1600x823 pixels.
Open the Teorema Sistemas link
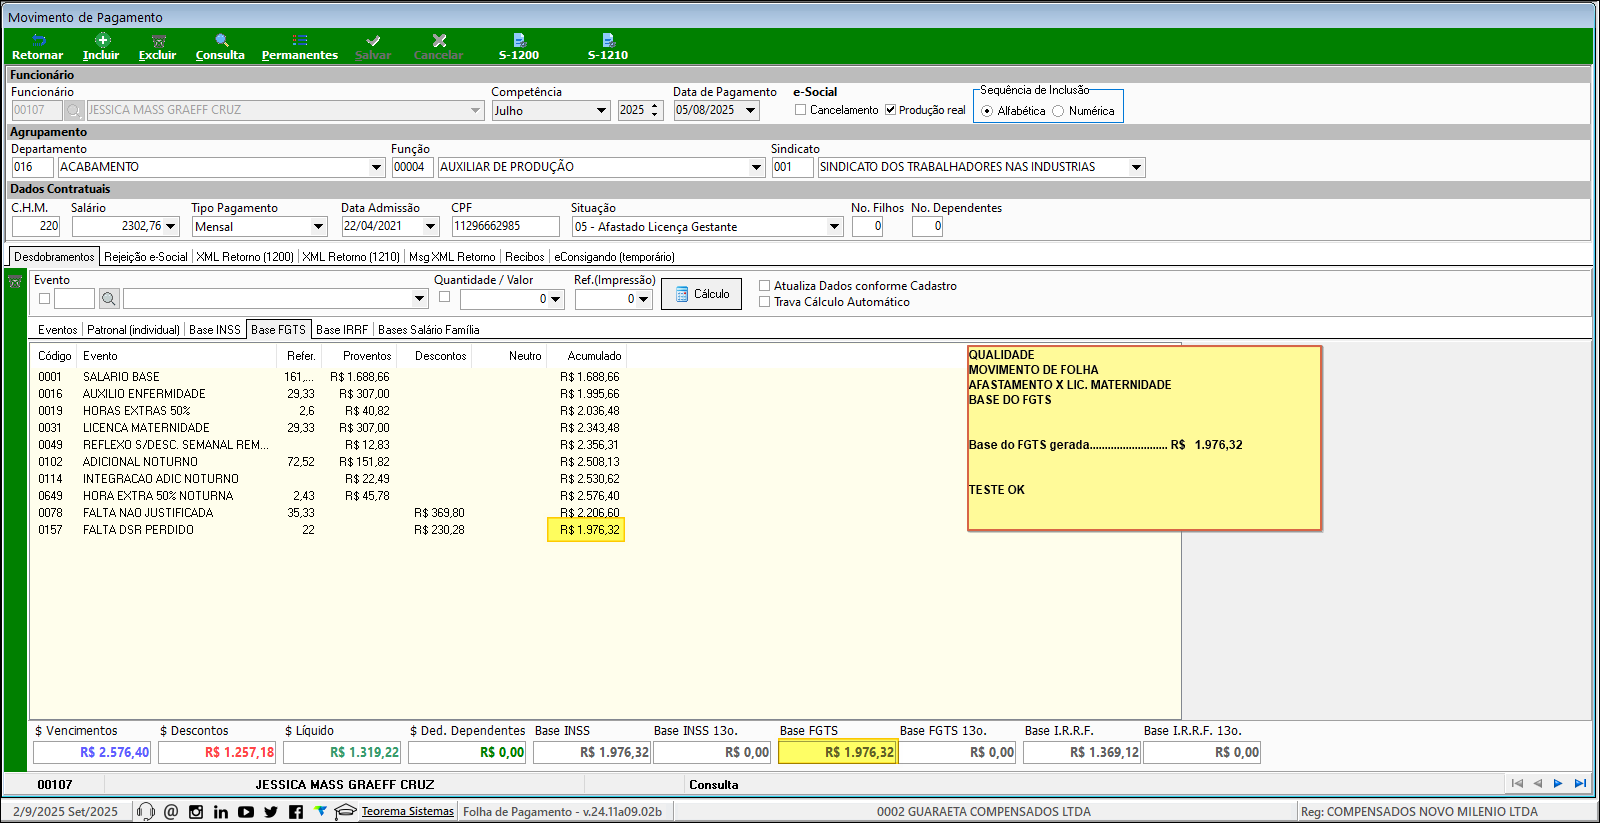pyautogui.click(x=408, y=811)
